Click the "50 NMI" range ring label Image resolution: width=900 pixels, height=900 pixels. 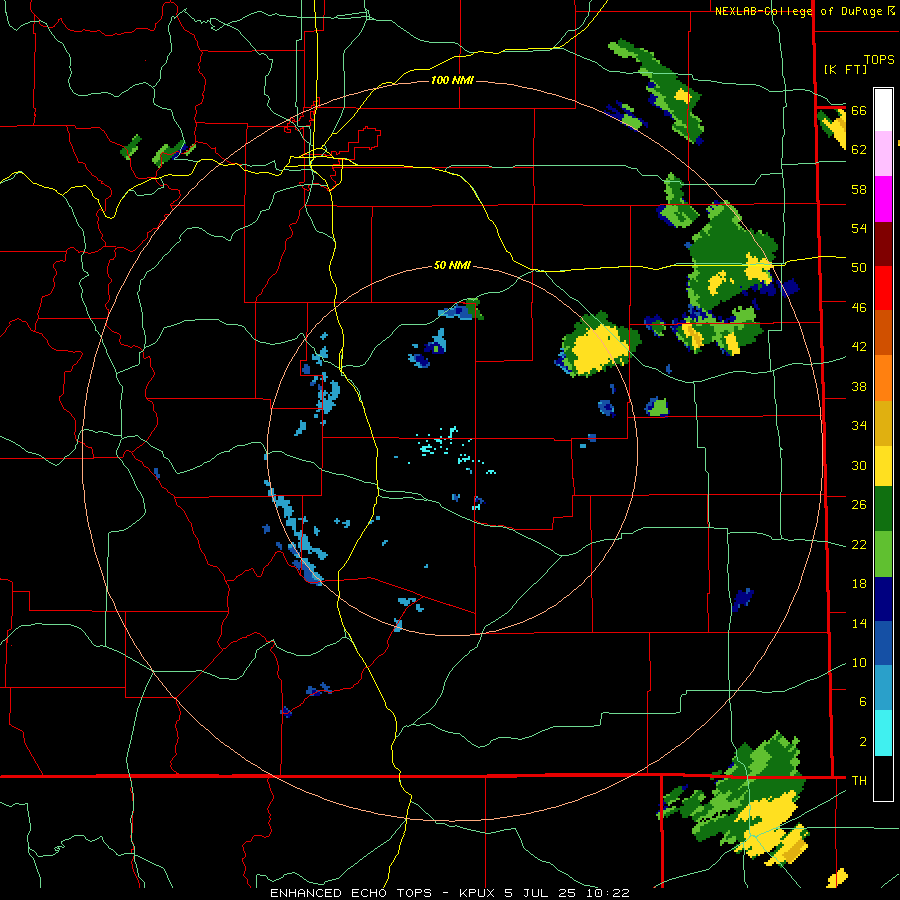tap(452, 265)
